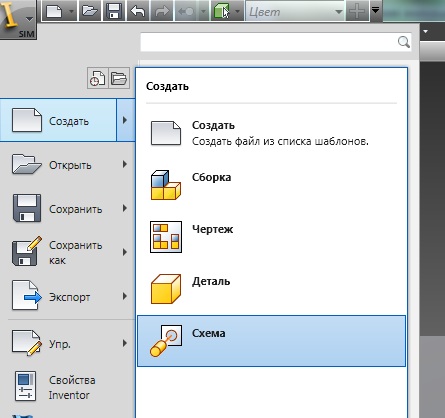Click the blank page icon for Создать
Viewport: 445px width, 418px height.
pyautogui.click(x=166, y=133)
